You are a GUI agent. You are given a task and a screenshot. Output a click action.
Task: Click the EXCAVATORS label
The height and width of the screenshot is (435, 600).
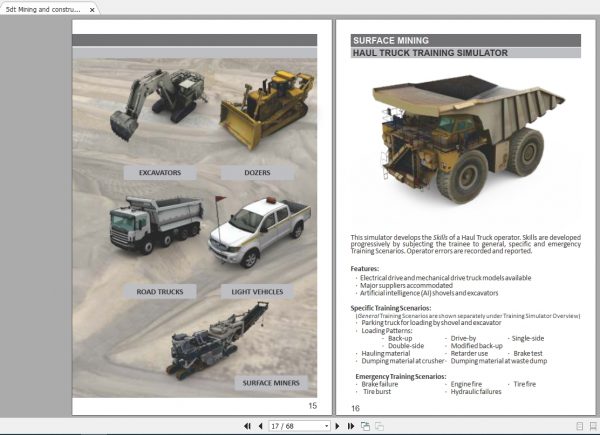(160, 173)
